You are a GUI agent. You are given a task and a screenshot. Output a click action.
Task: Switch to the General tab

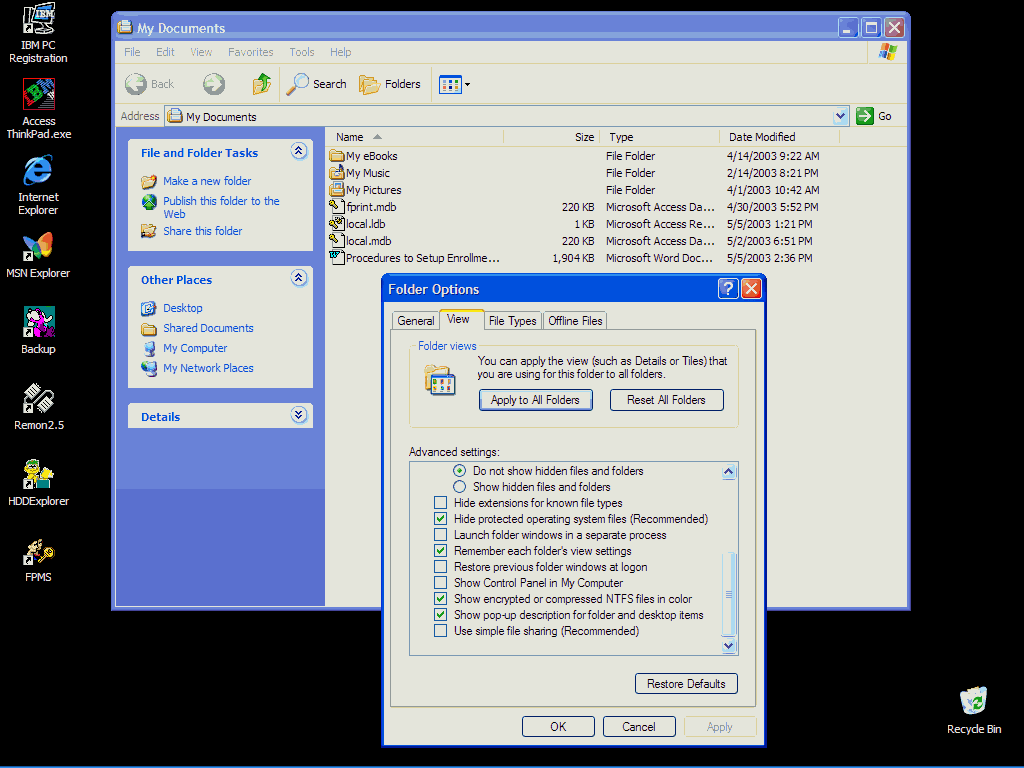pos(415,321)
